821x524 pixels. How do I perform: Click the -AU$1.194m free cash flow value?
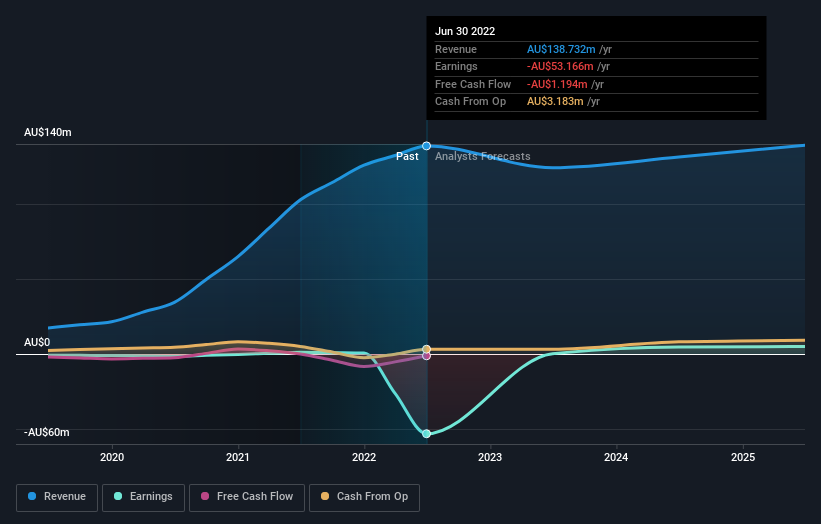pos(557,84)
